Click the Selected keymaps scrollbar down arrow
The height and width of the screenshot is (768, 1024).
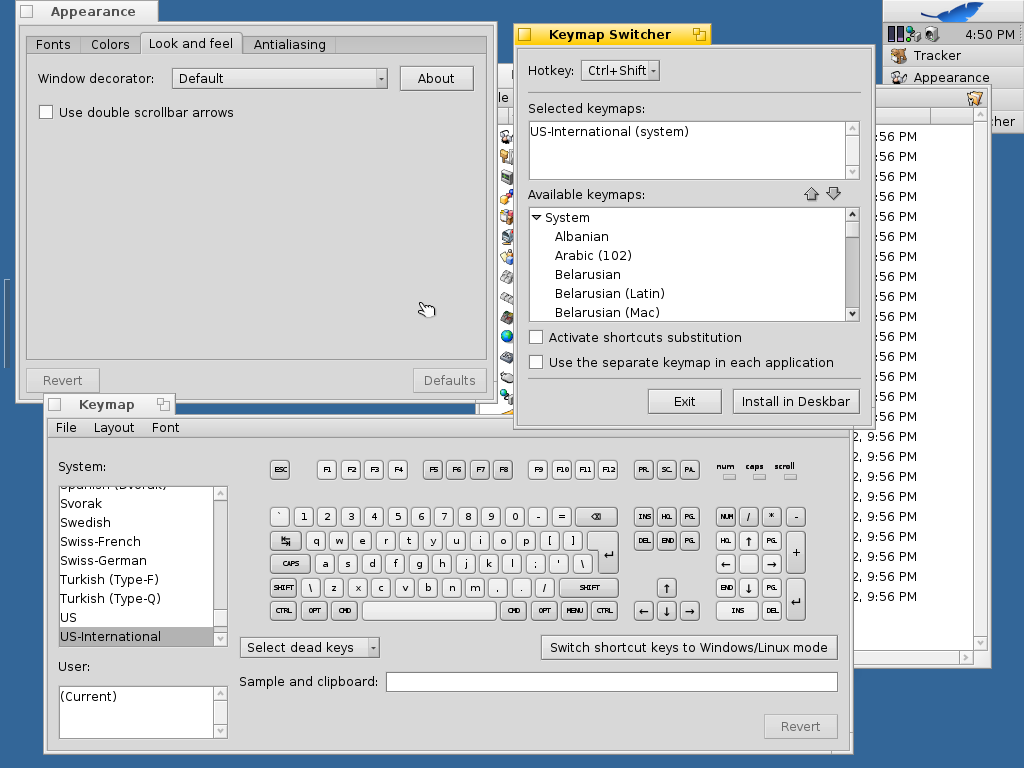pyautogui.click(x=852, y=172)
